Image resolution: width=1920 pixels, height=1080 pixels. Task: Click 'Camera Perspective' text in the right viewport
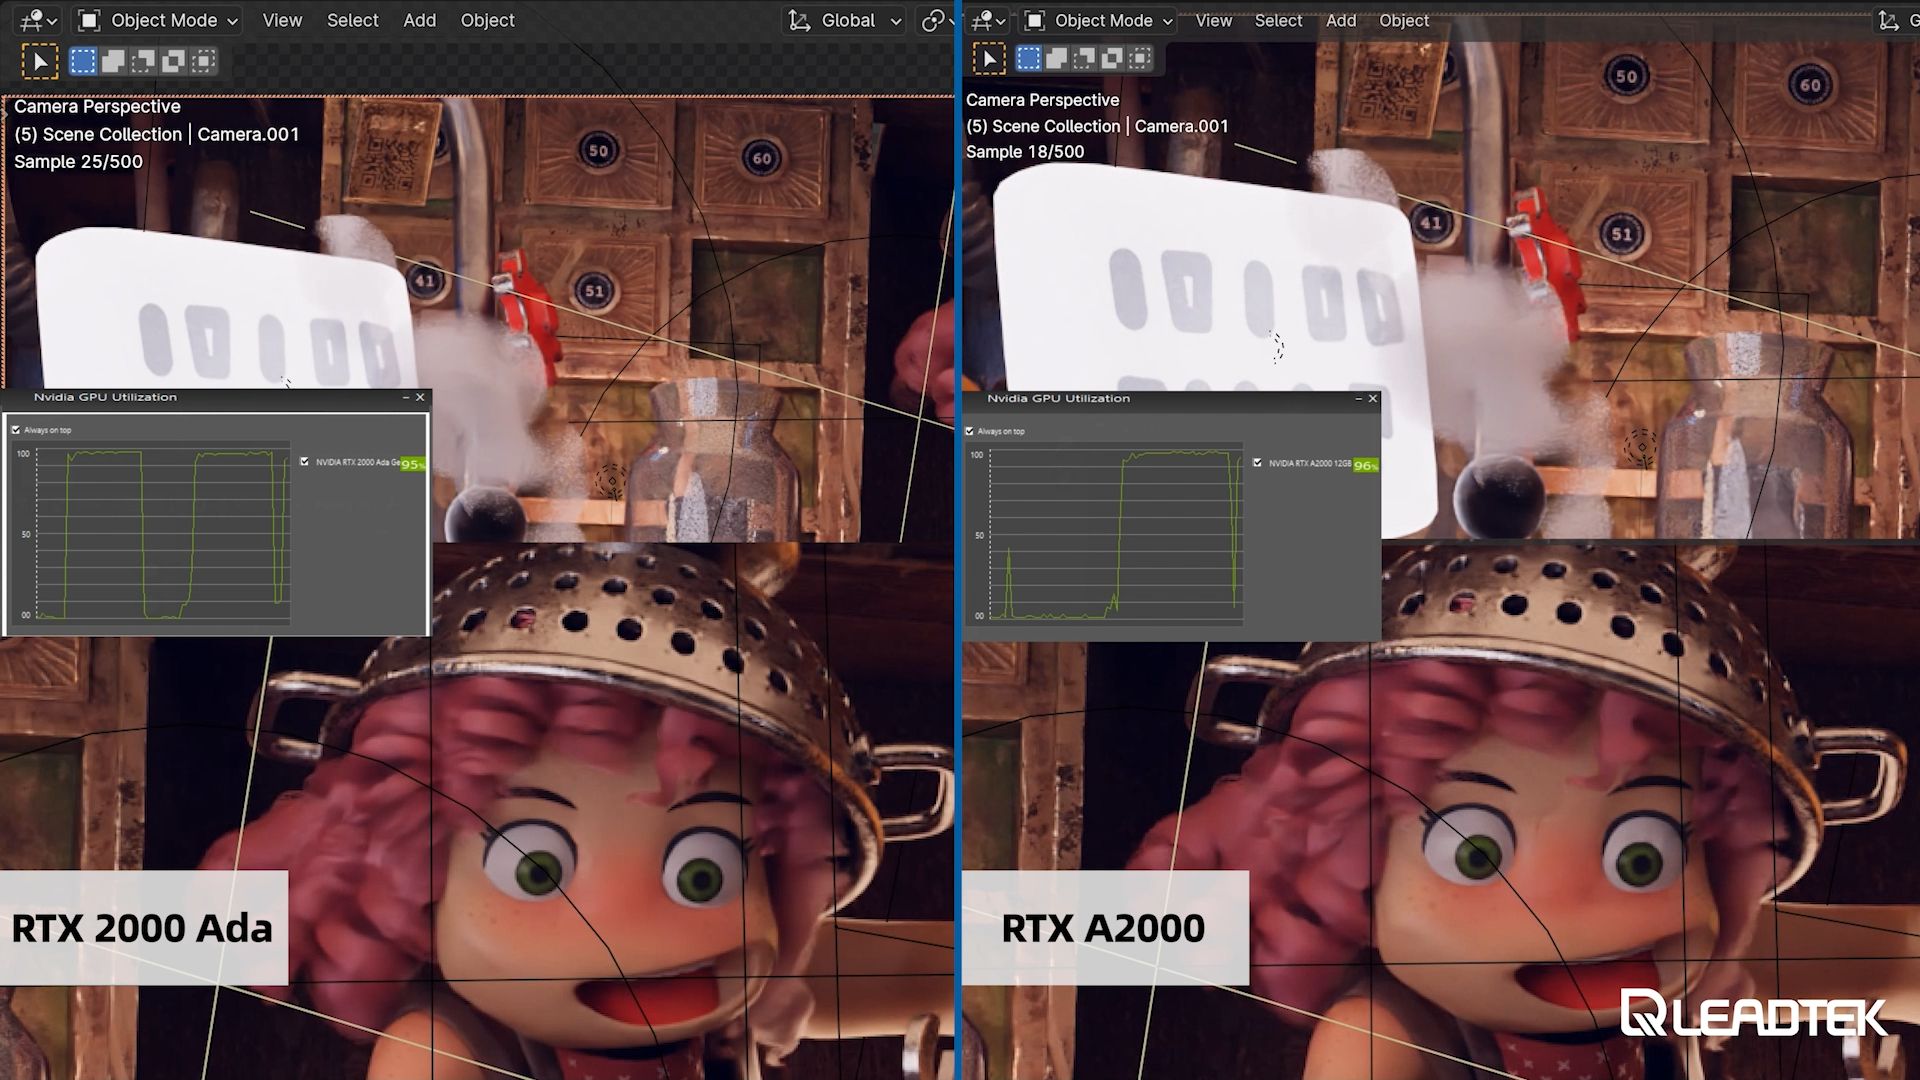click(1042, 100)
